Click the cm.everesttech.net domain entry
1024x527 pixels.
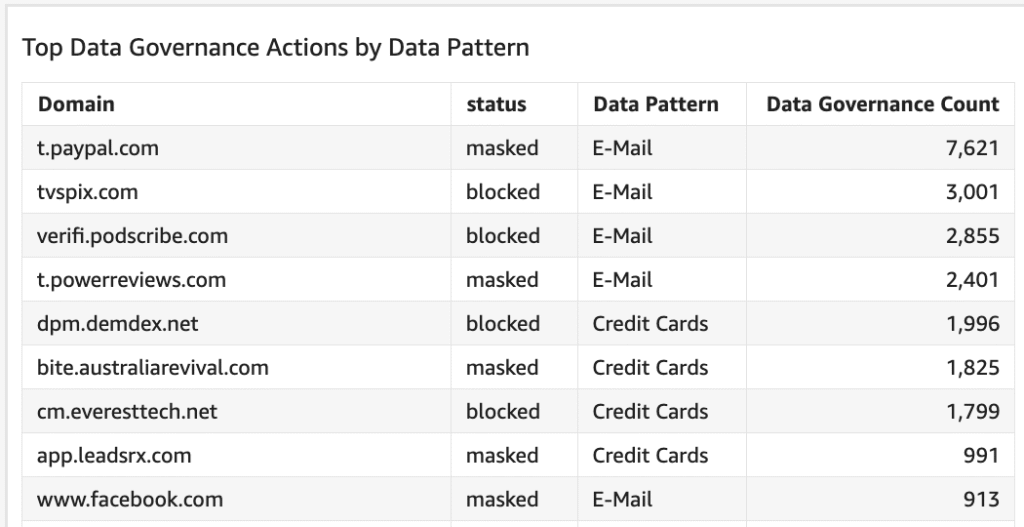point(127,412)
